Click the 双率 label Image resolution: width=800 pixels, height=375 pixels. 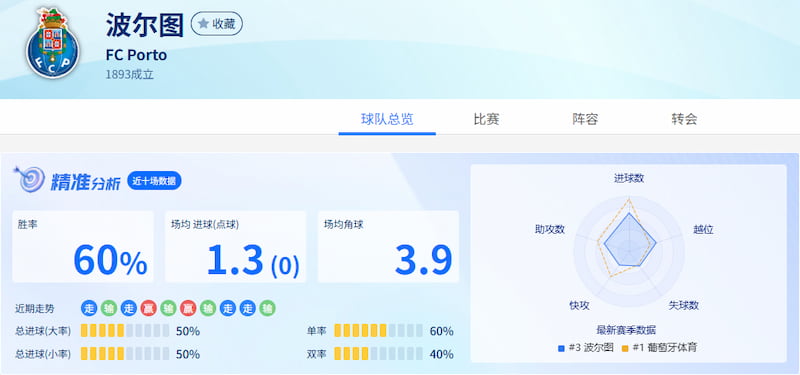[316, 354]
